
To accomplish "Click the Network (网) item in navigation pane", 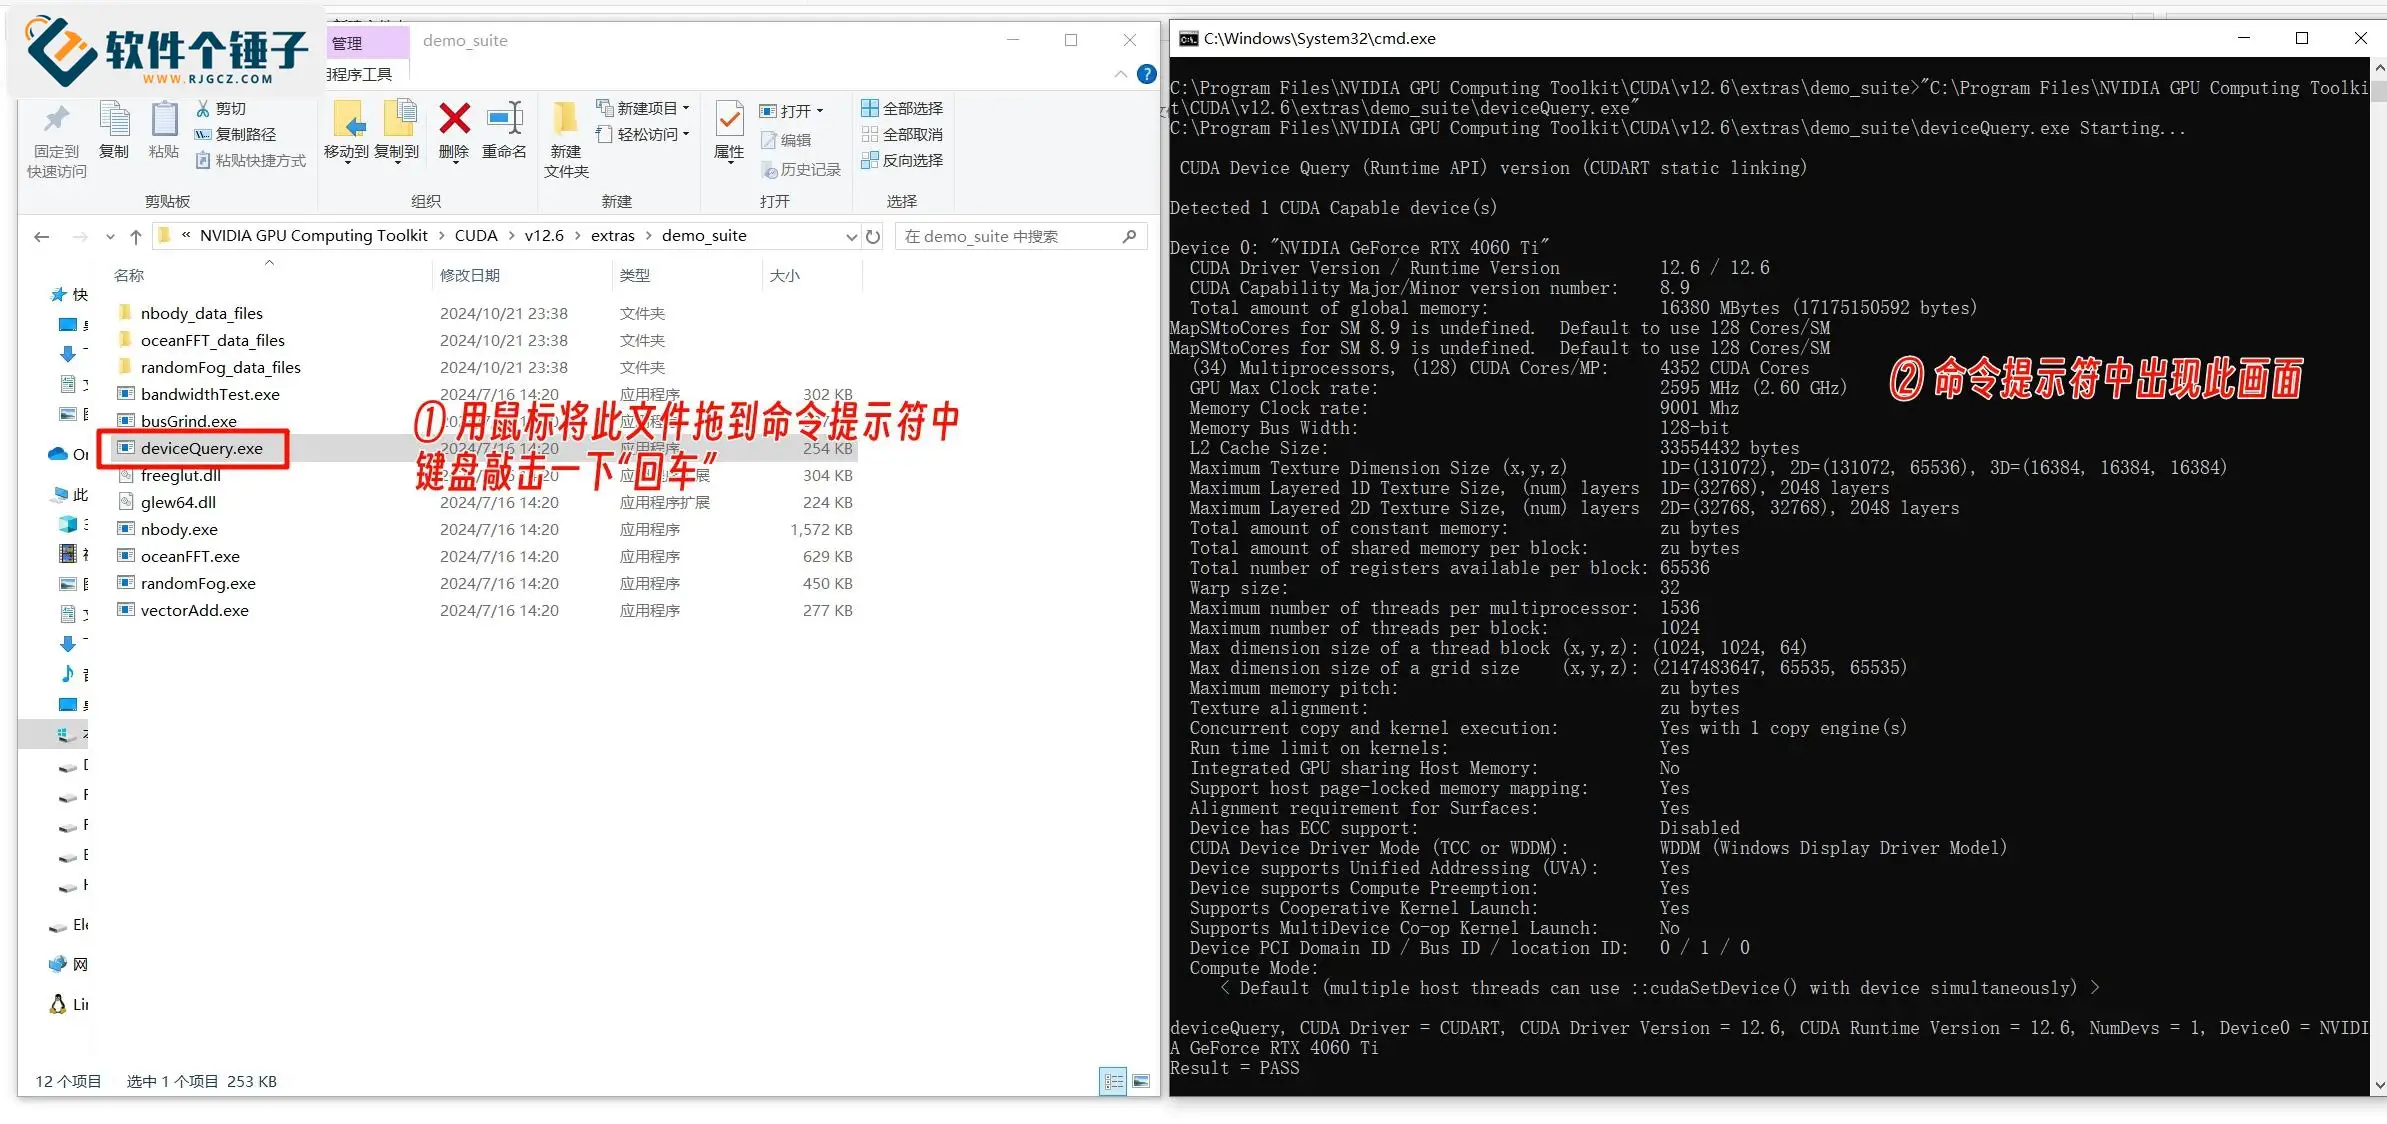I will (x=69, y=964).
